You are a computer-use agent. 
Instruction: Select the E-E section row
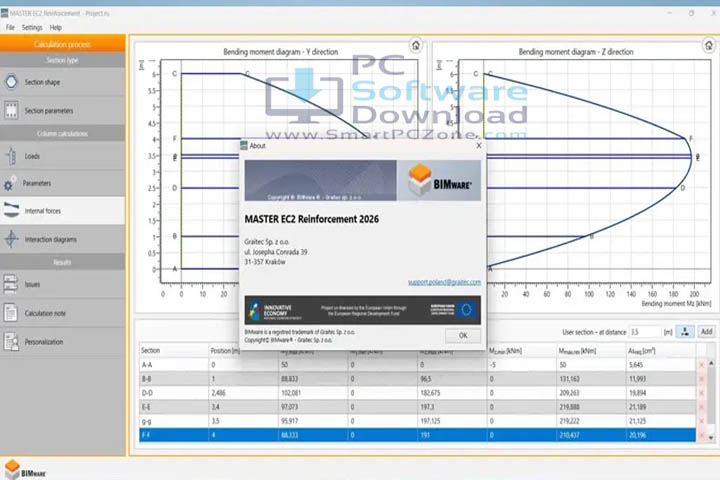pos(417,407)
